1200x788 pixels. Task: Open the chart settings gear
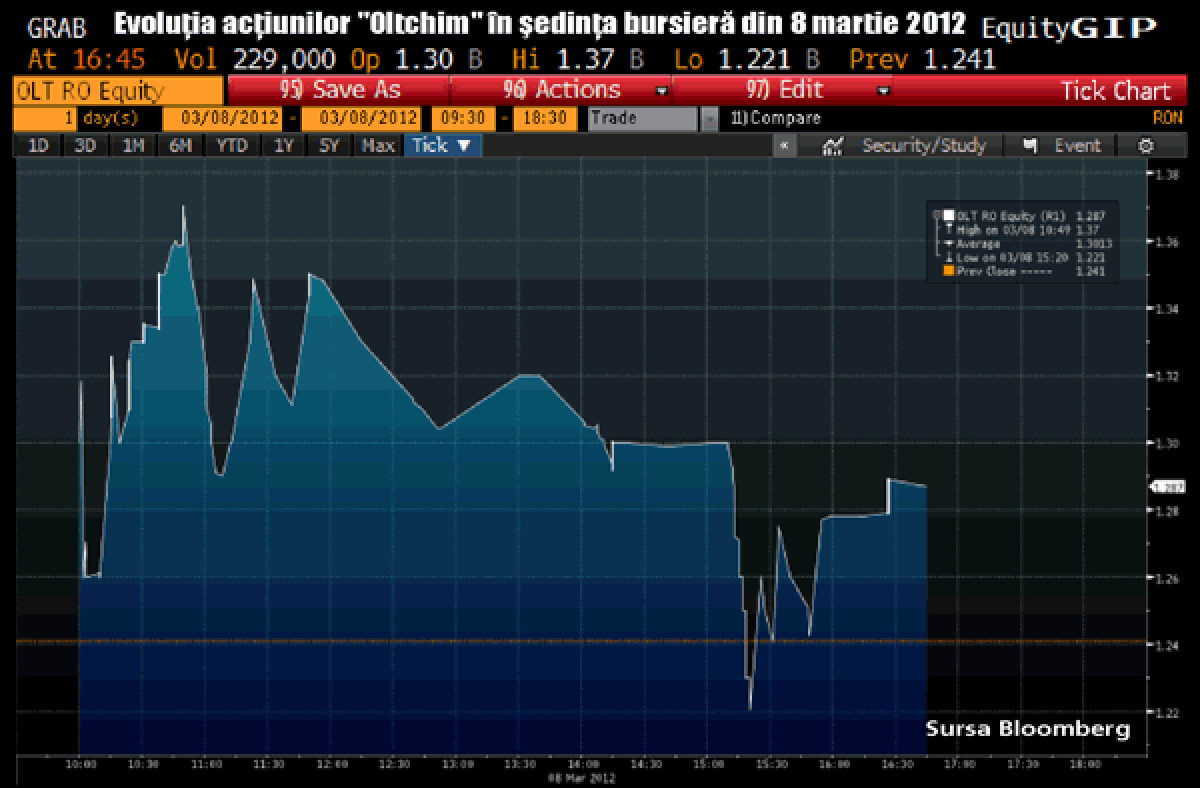tap(1147, 146)
